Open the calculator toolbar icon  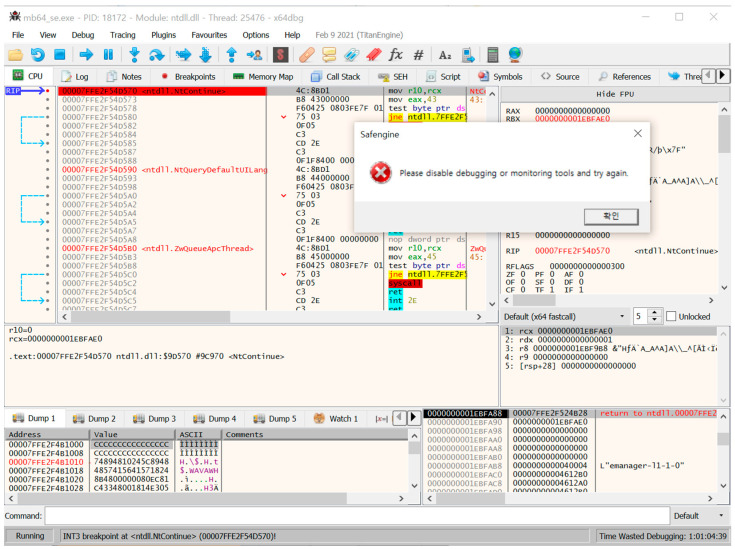pyautogui.click(x=493, y=55)
